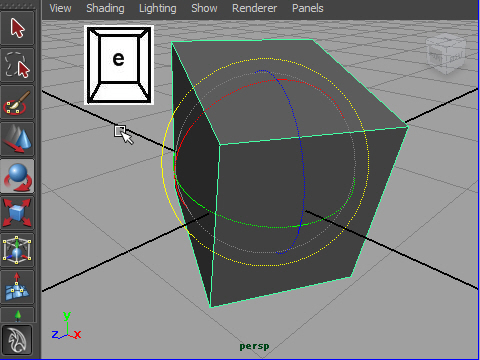Viewport: 480px width, 360px height.
Task: Open the Panels menu
Action: (x=308, y=8)
